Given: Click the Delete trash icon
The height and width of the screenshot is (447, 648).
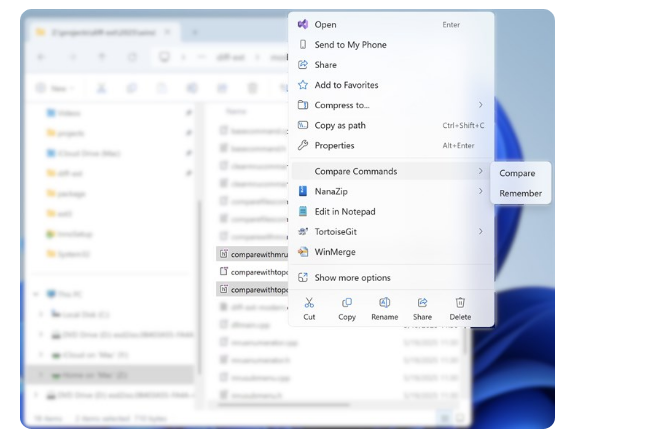Looking at the screenshot, I should [x=460, y=302].
